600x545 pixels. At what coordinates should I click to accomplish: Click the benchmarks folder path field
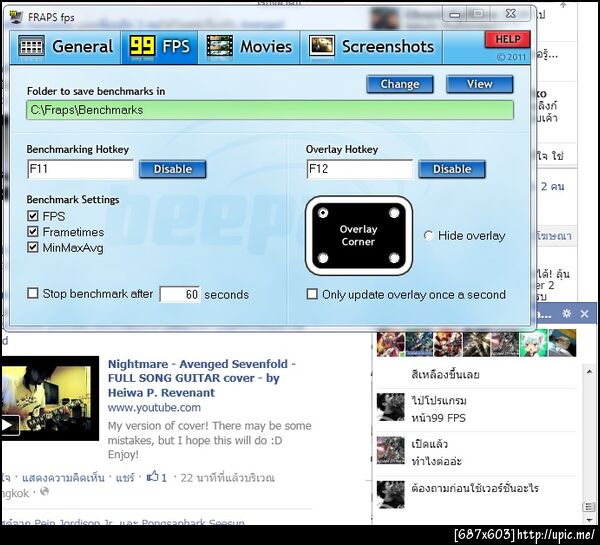coord(270,110)
